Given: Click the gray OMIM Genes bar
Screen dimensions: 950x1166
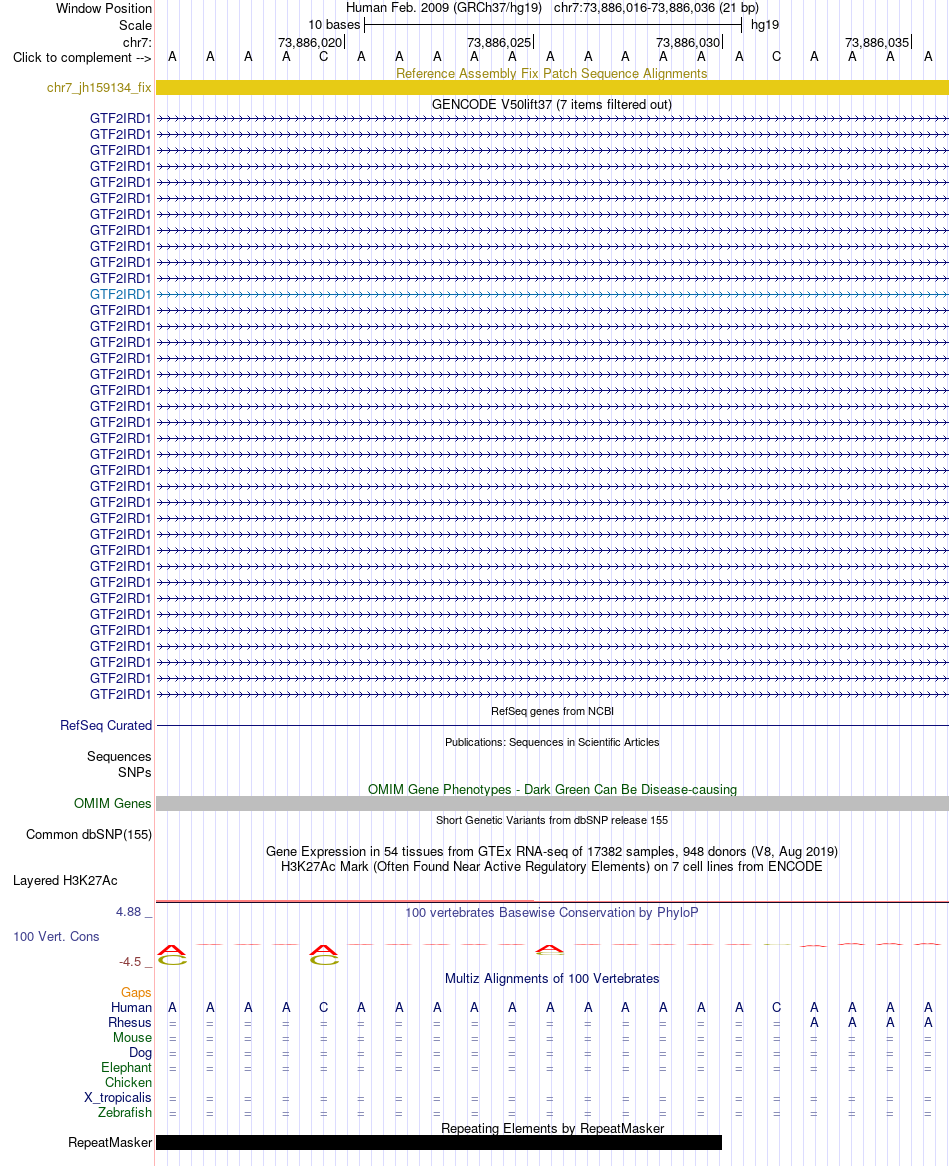Looking at the screenshot, I should (x=552, y=804).
